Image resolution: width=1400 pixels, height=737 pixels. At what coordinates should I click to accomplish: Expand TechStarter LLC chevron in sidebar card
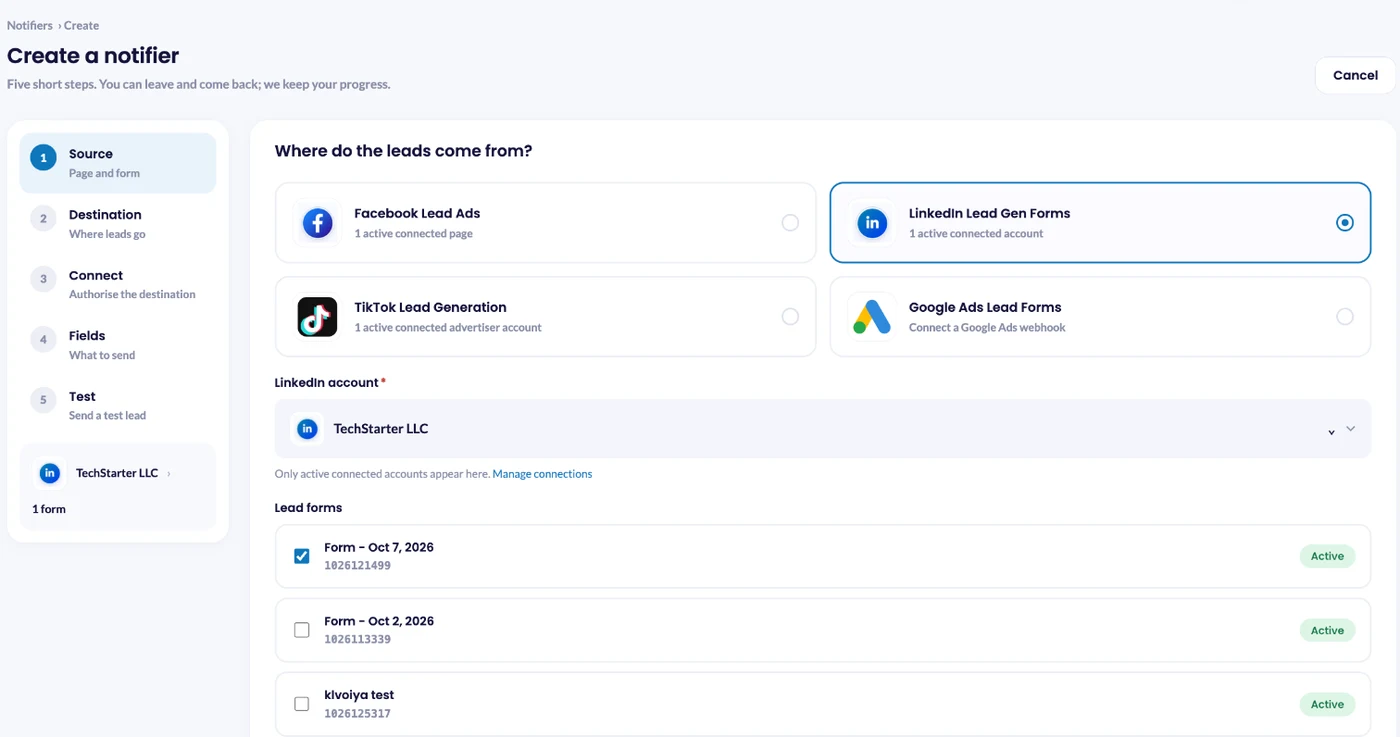coord(169,474)
